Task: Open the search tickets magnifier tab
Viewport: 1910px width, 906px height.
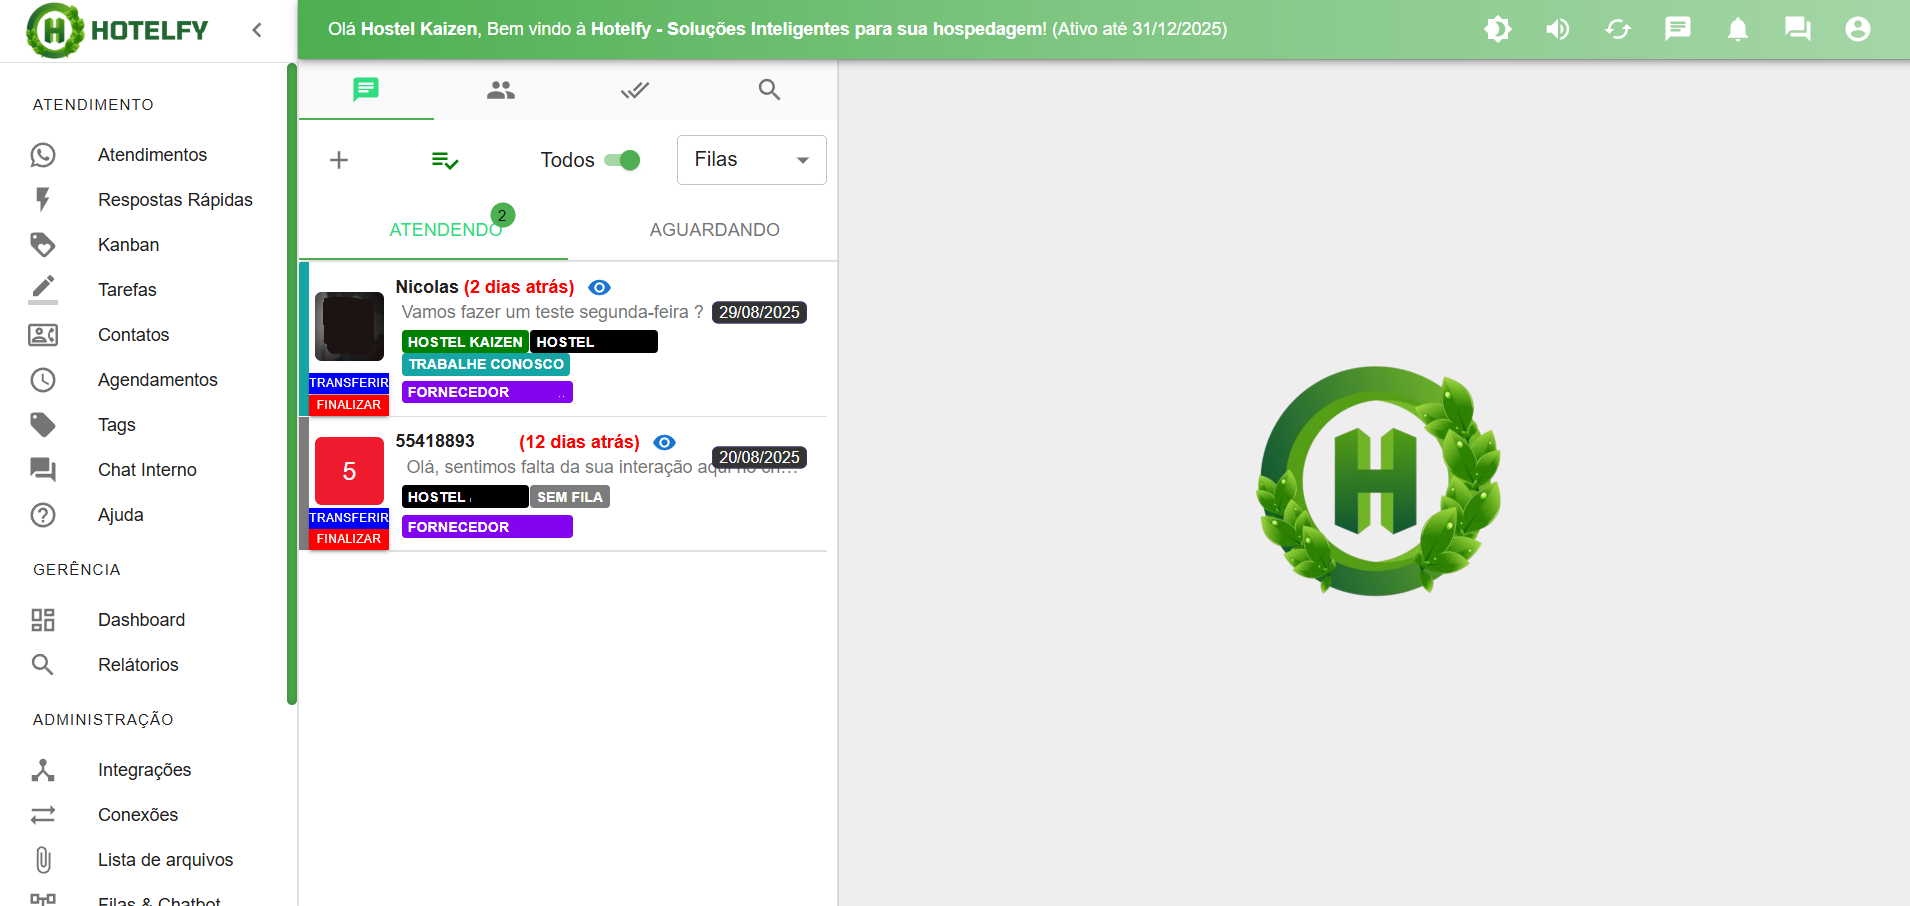Action: click(x=769, y=90)
